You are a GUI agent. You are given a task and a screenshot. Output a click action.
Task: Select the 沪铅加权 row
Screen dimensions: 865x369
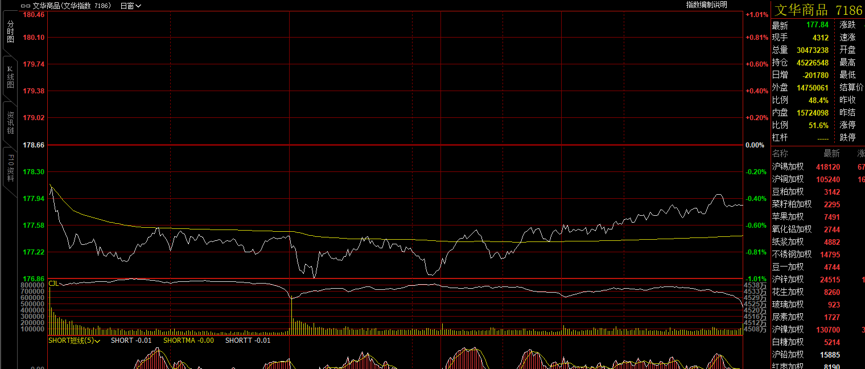click(x=818, y=354)
